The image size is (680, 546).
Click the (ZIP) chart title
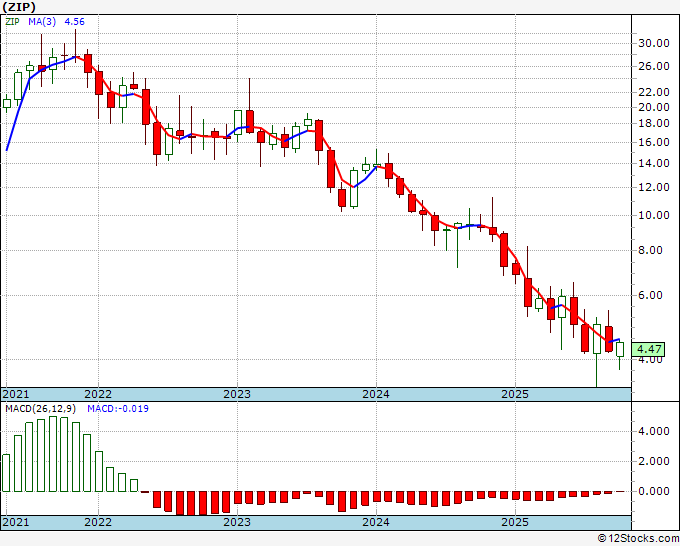19,7
